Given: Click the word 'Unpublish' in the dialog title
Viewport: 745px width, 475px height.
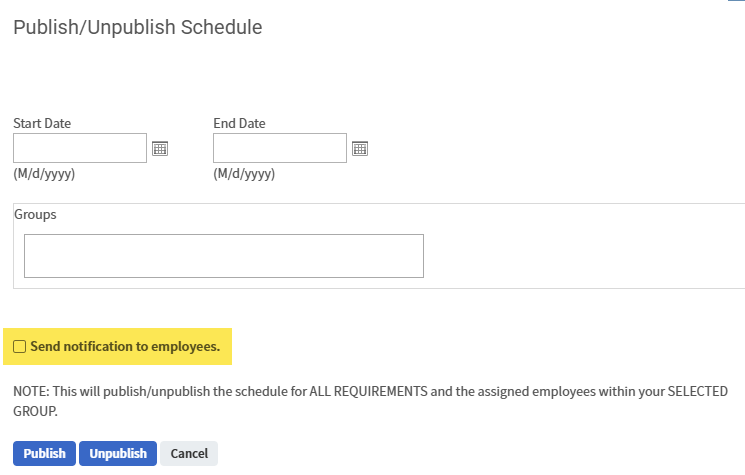Looking at the screenshot, I should pos(130,28).
